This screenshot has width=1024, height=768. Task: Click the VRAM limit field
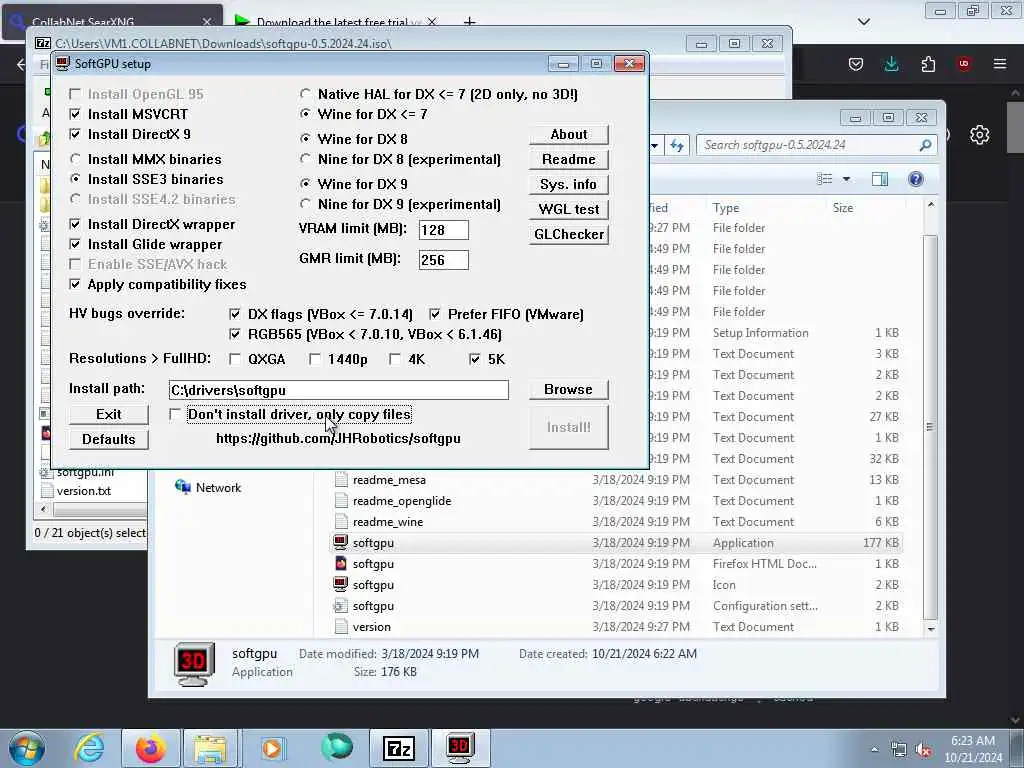(443, 230)
